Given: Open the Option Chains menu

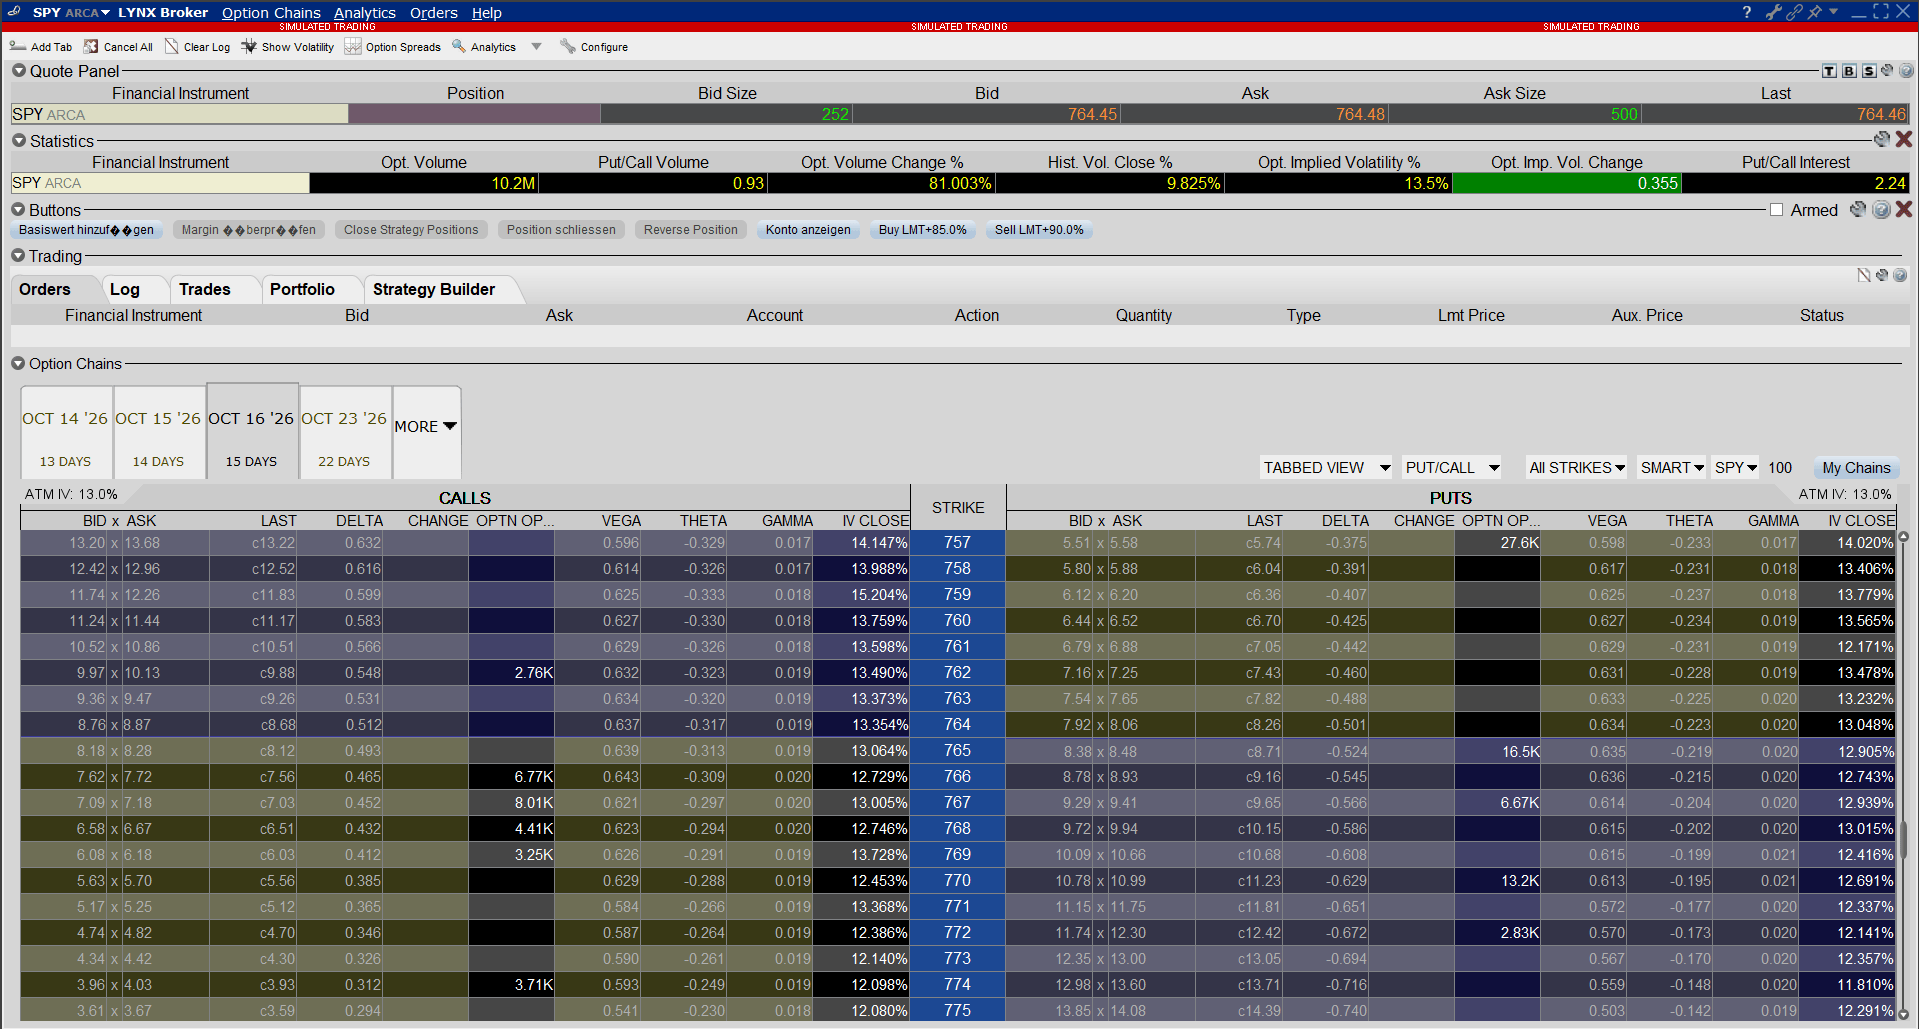Looking at the screenshot, I should pos(271,13).
